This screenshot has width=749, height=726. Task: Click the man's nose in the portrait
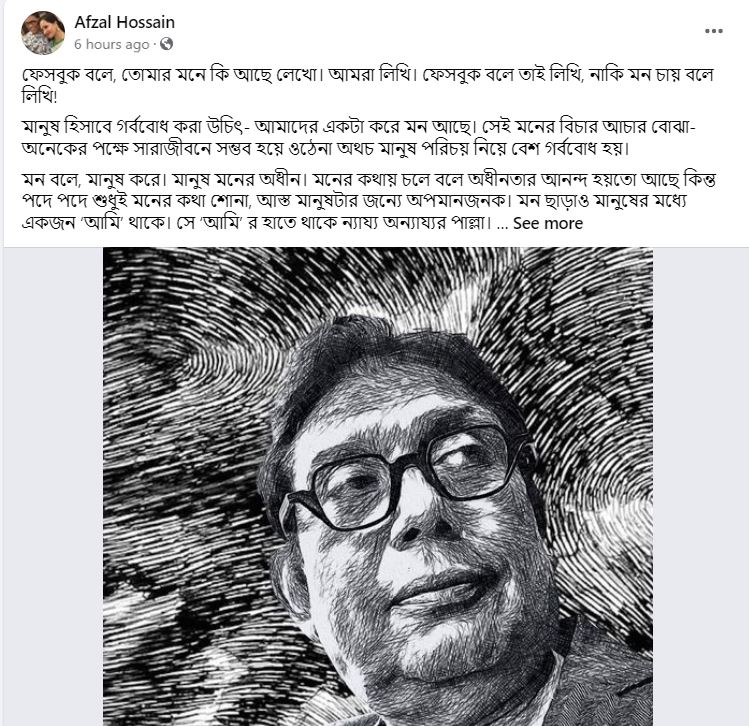[x=418, y=523]
